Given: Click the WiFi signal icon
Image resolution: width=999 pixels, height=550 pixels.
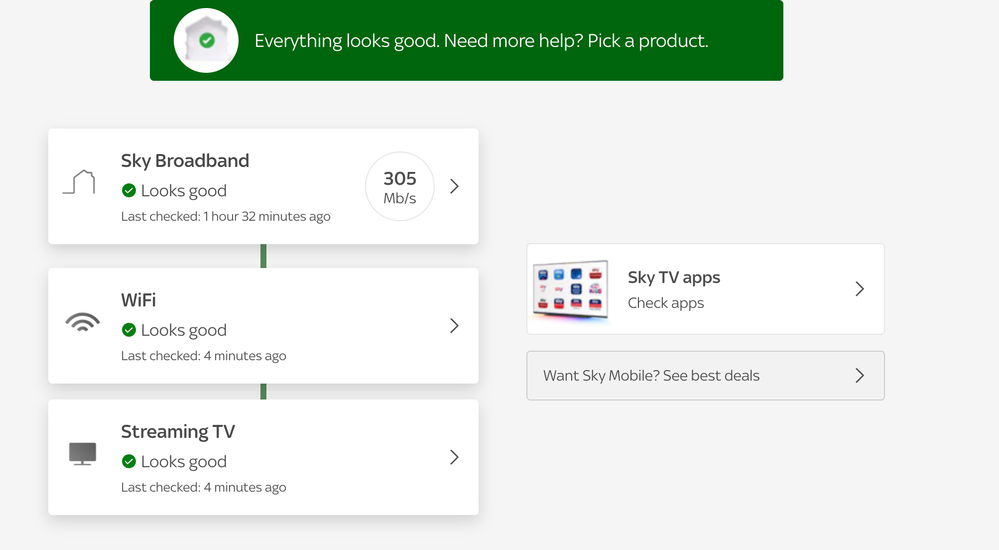Looking at the screenshot, I should pyautogui.click(x=82, y=322).
